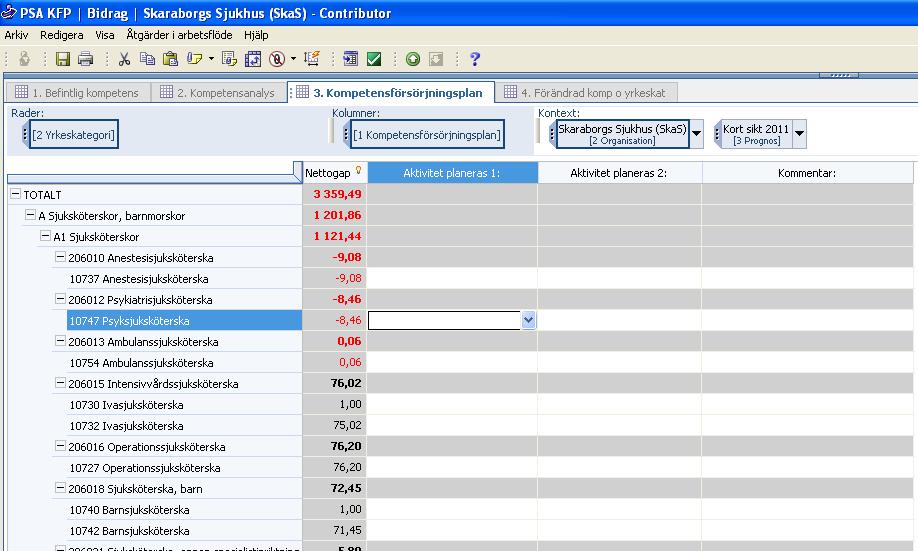Switch to tab 4. Förändrad komp o yrkeskat

point(586,93)
